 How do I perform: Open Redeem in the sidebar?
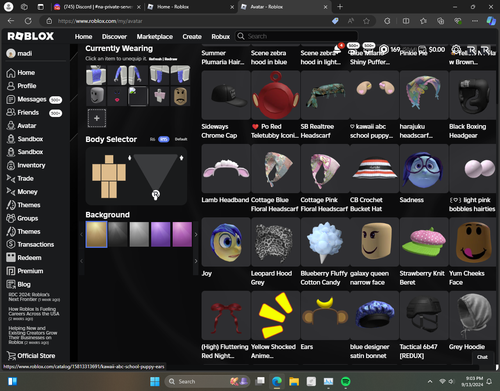24,258
